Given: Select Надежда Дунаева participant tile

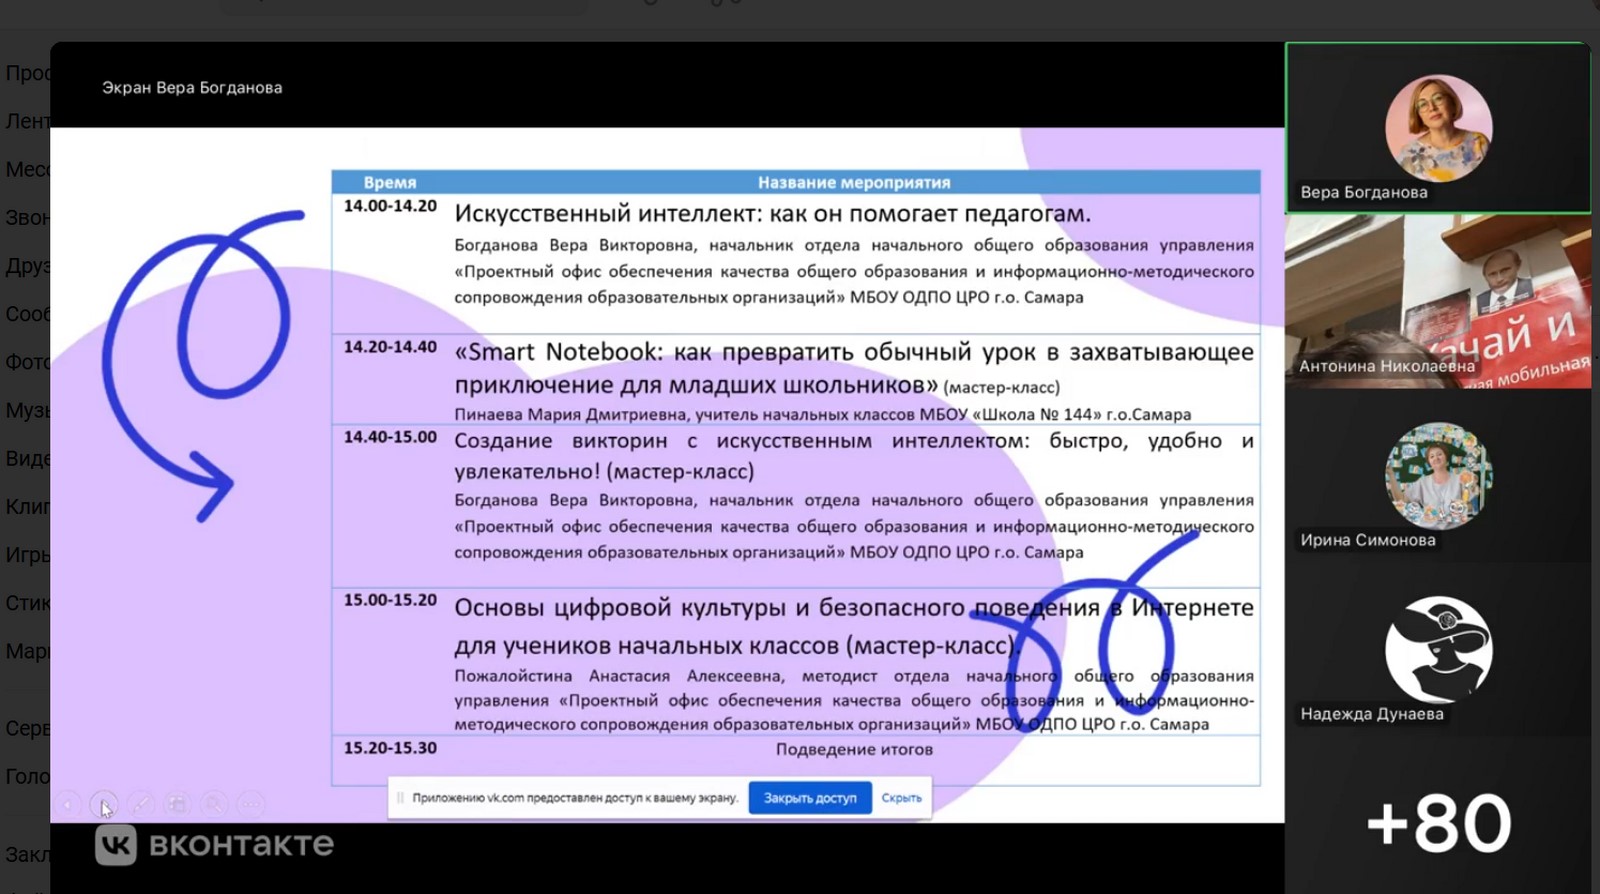Looking at the screenshot, I should pos(1437,649).
